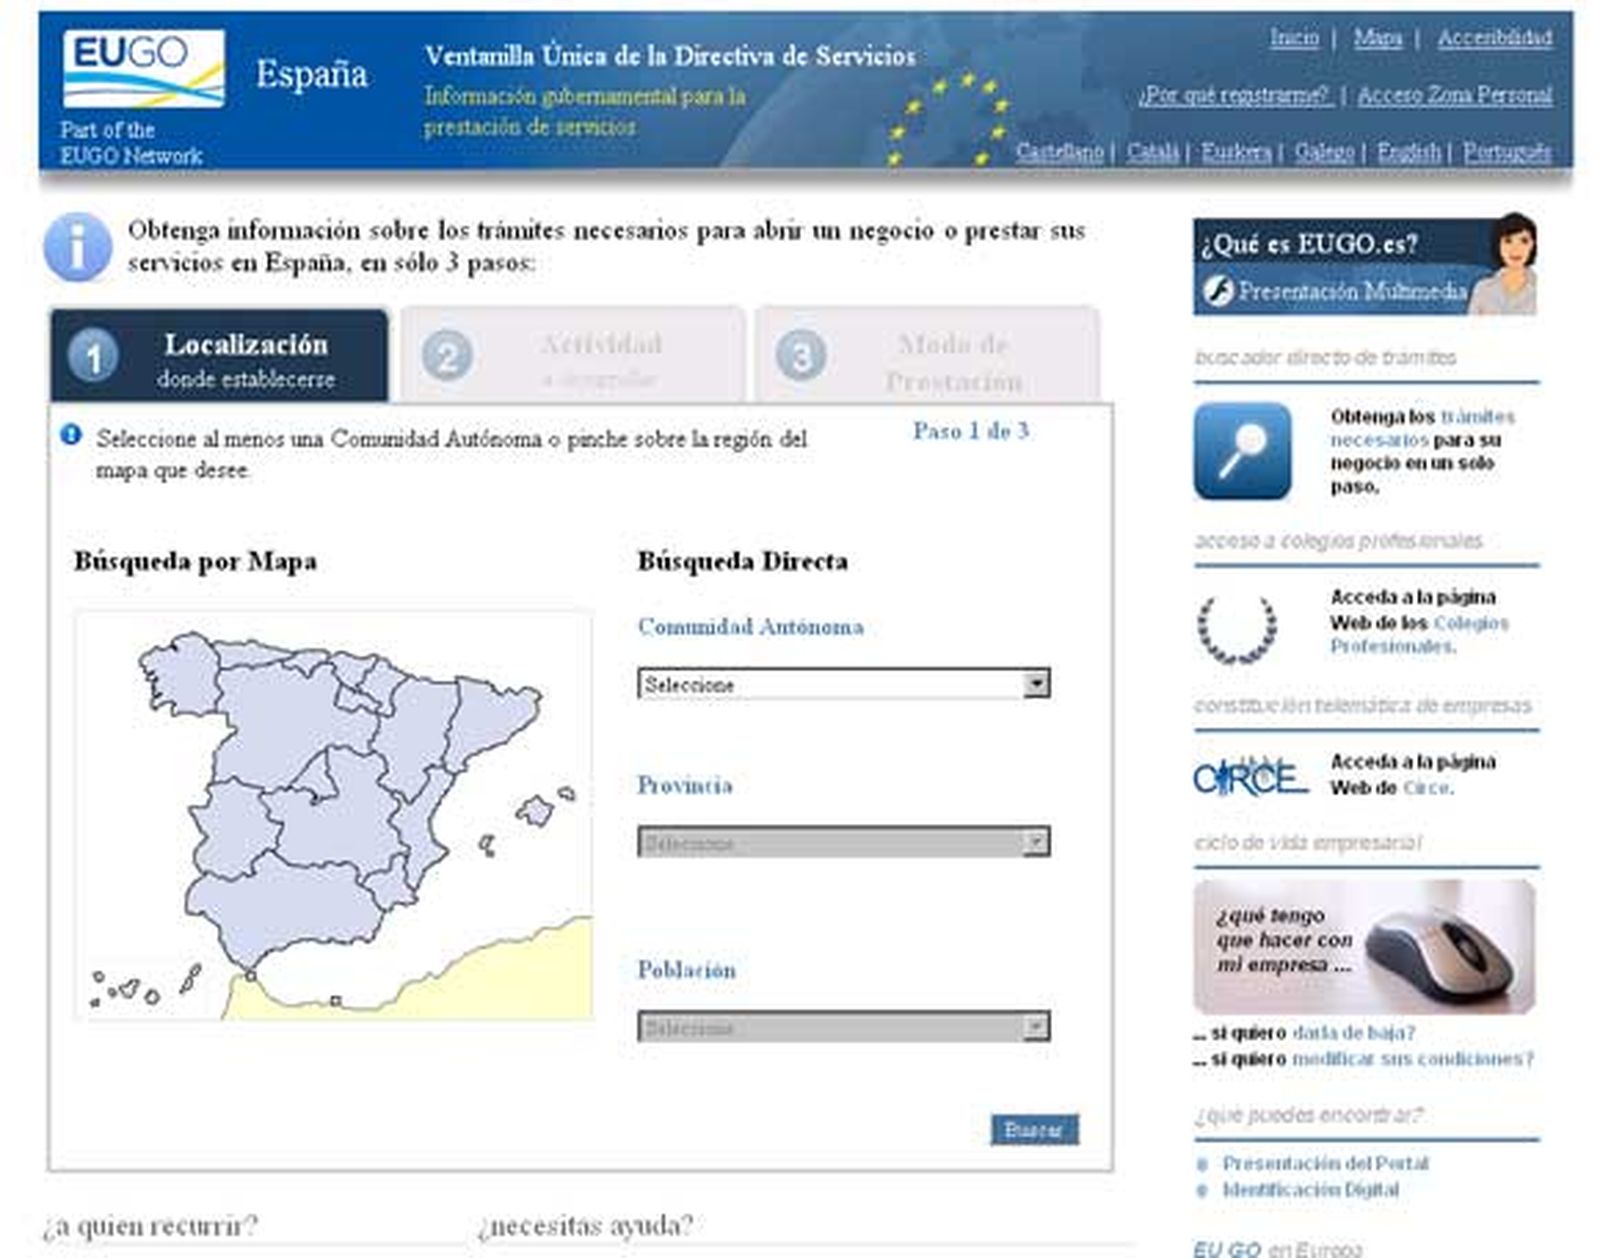The height and width of the screenshot is (1258, 1600).
Task: Open the Acceso Zona Personal link
Action: (1454, 95)
